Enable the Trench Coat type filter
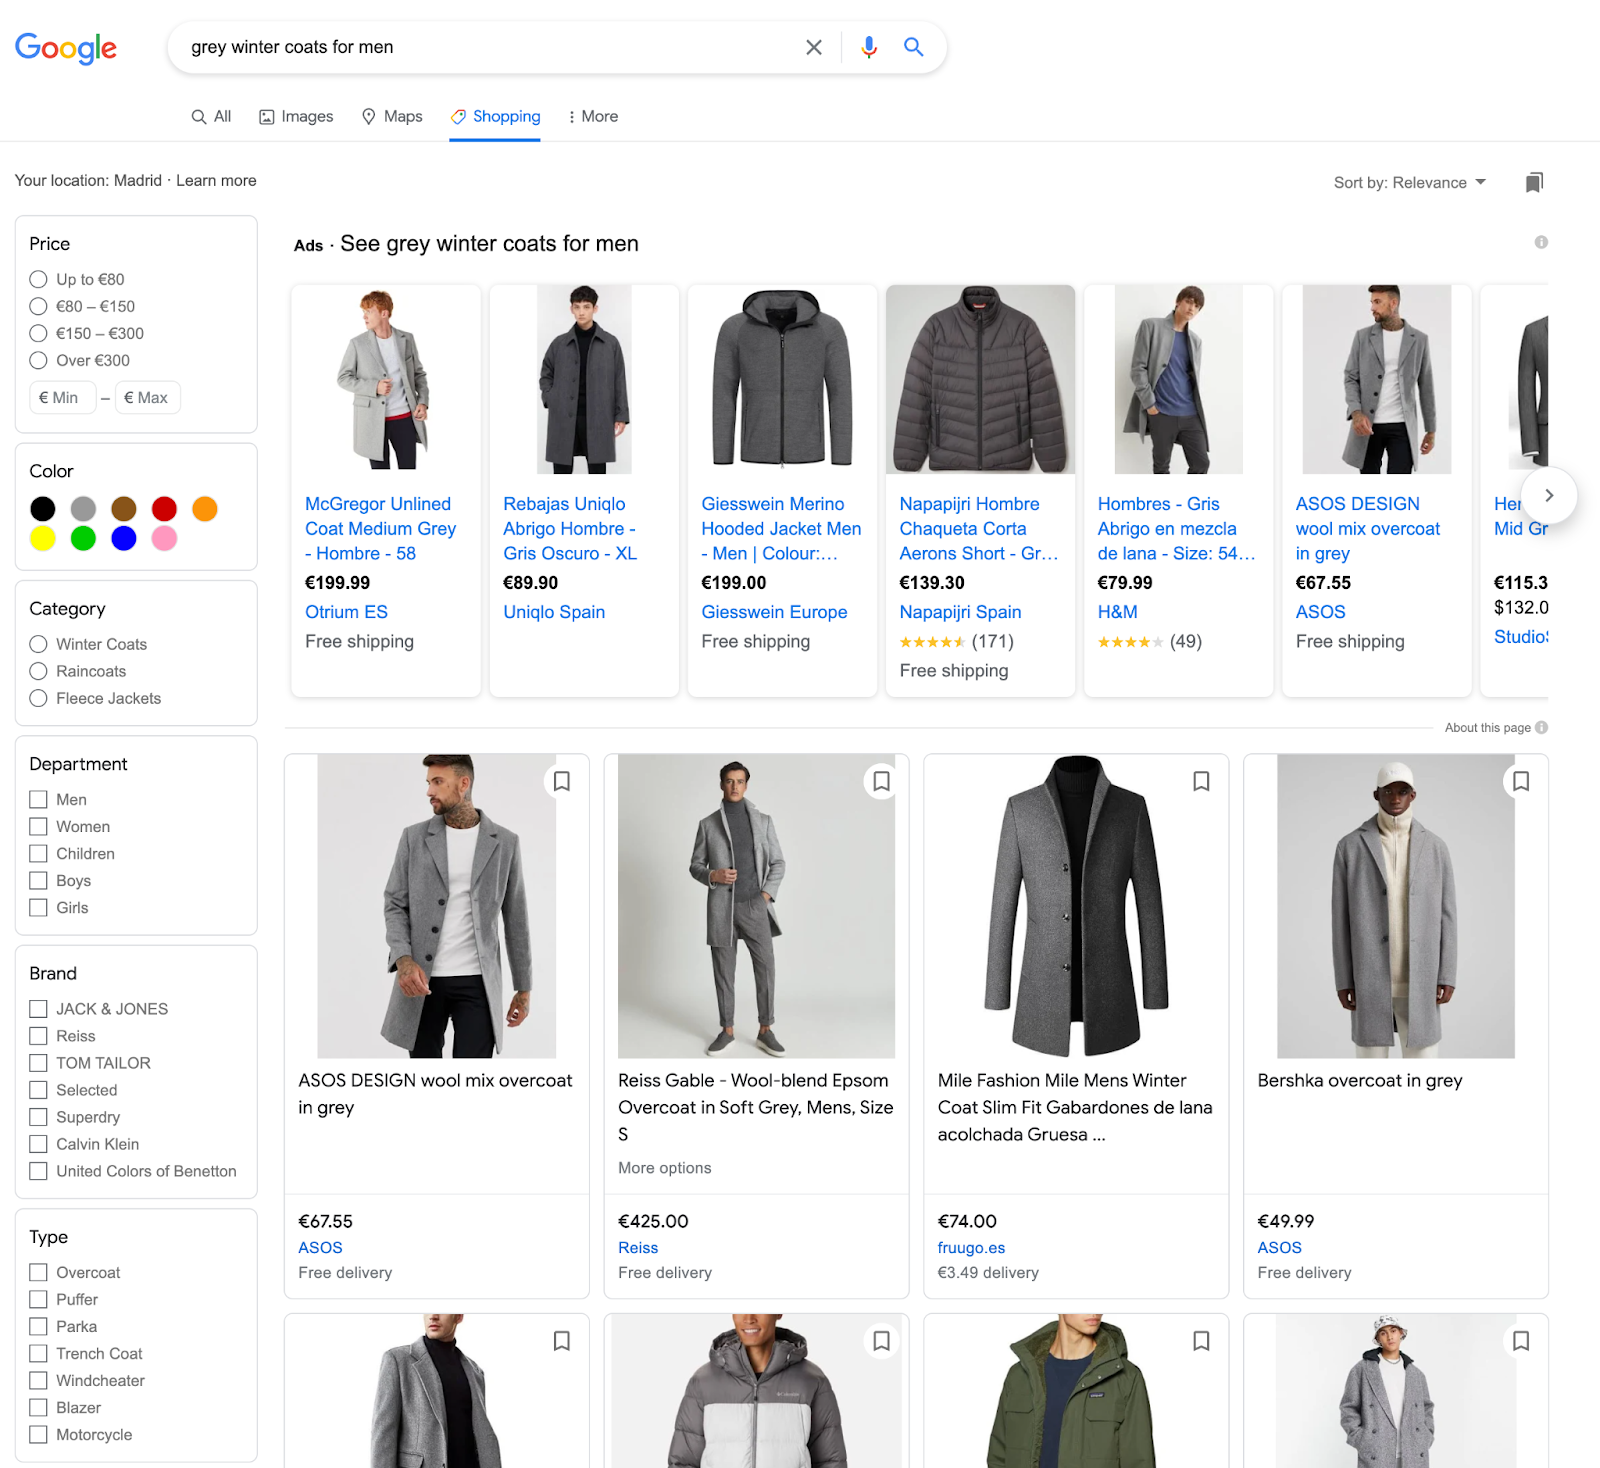 tap(39, 1353)
